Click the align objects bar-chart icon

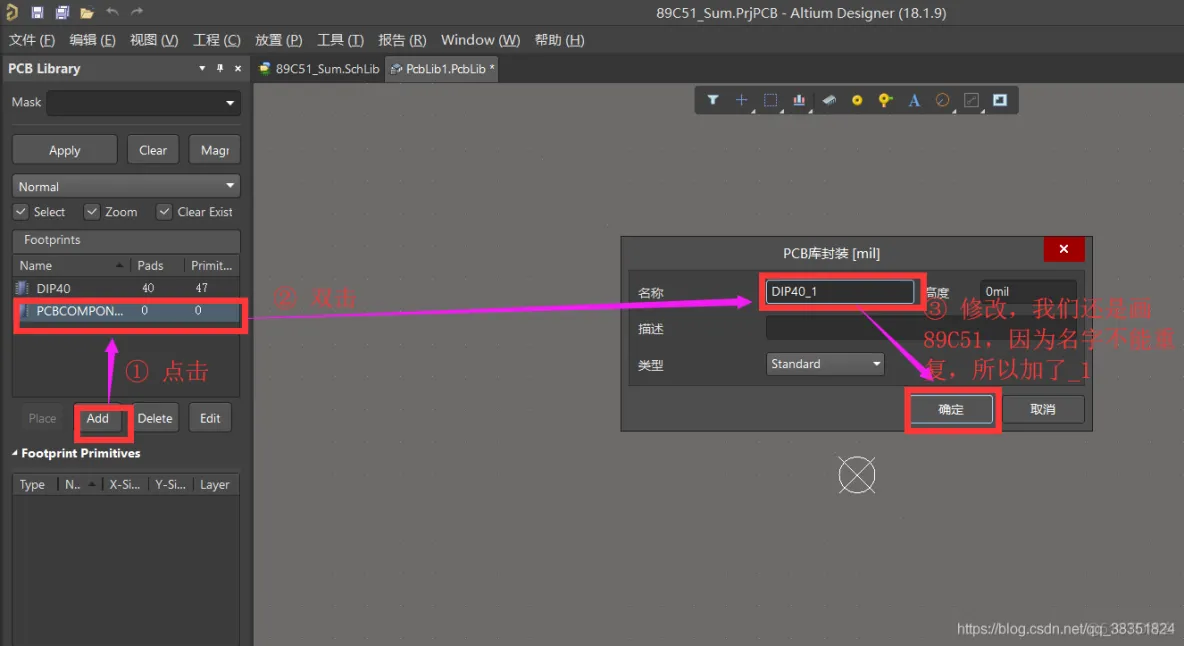[x=799, y=100]
